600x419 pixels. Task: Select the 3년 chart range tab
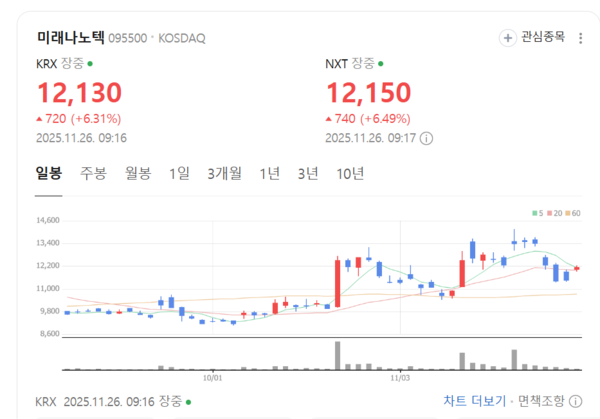coord(308,173)
